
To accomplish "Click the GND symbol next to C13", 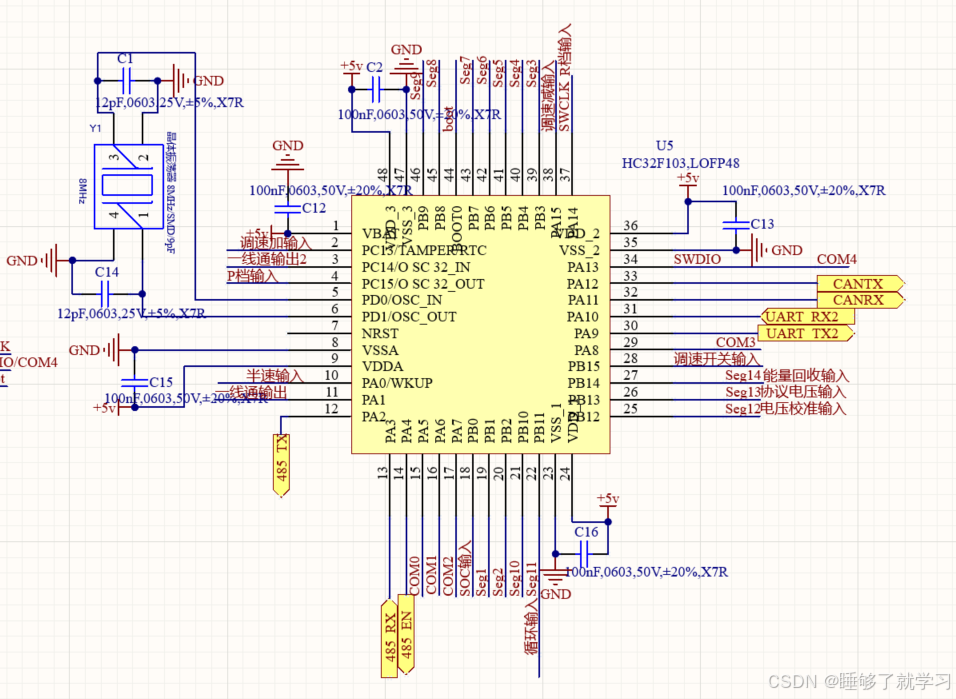I will (x=757, y=250).
